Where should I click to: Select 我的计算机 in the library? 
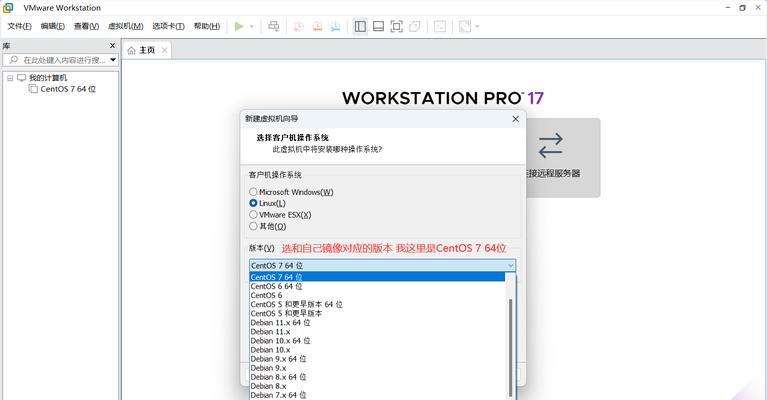[x=47, y=78]
